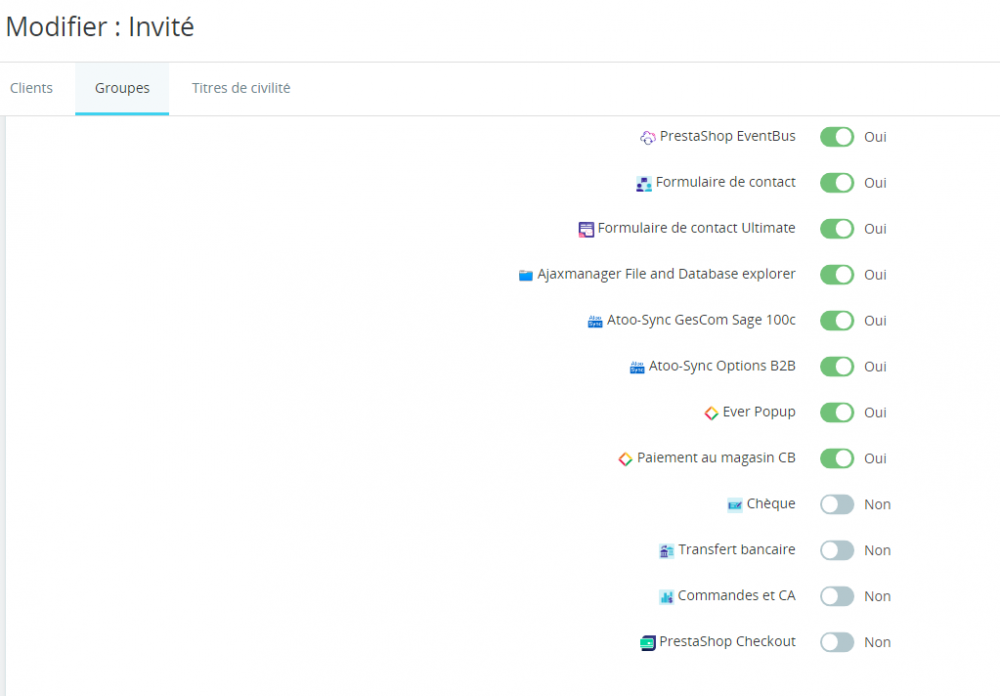
Task: Open the Titres de civilité tab
Action: [240, 88]
